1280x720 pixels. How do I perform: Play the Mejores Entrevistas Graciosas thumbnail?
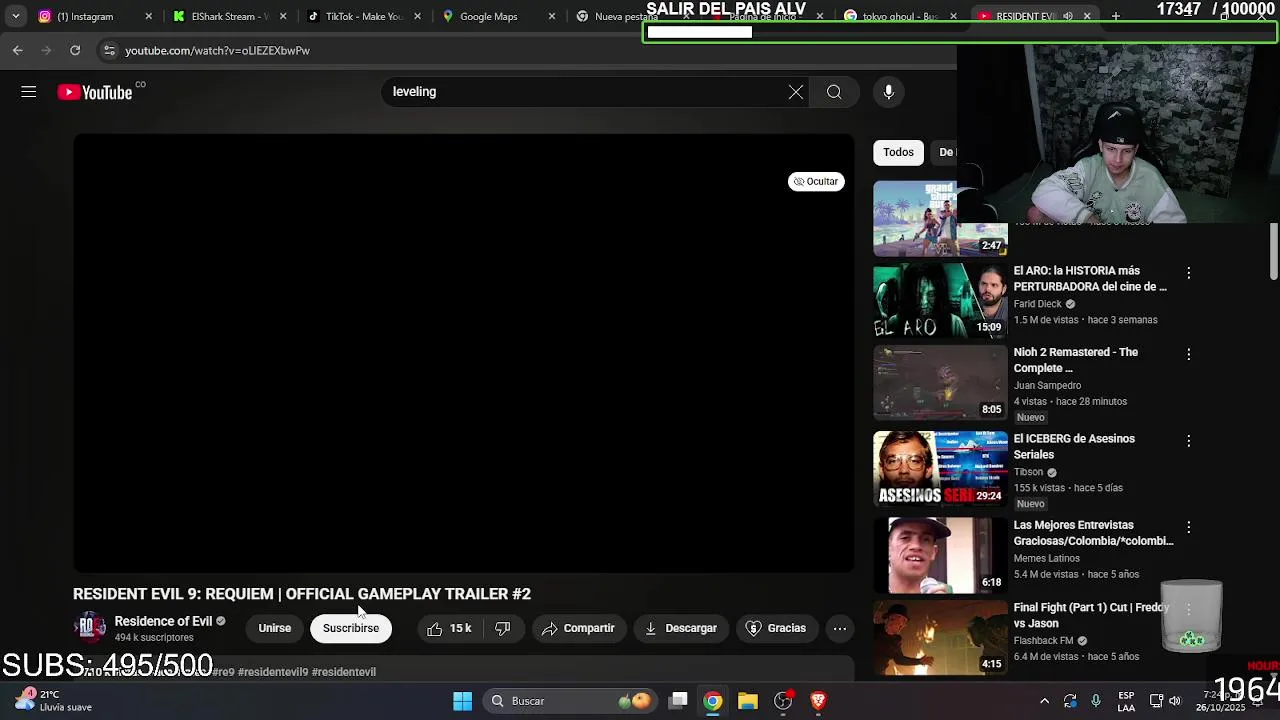940,555
